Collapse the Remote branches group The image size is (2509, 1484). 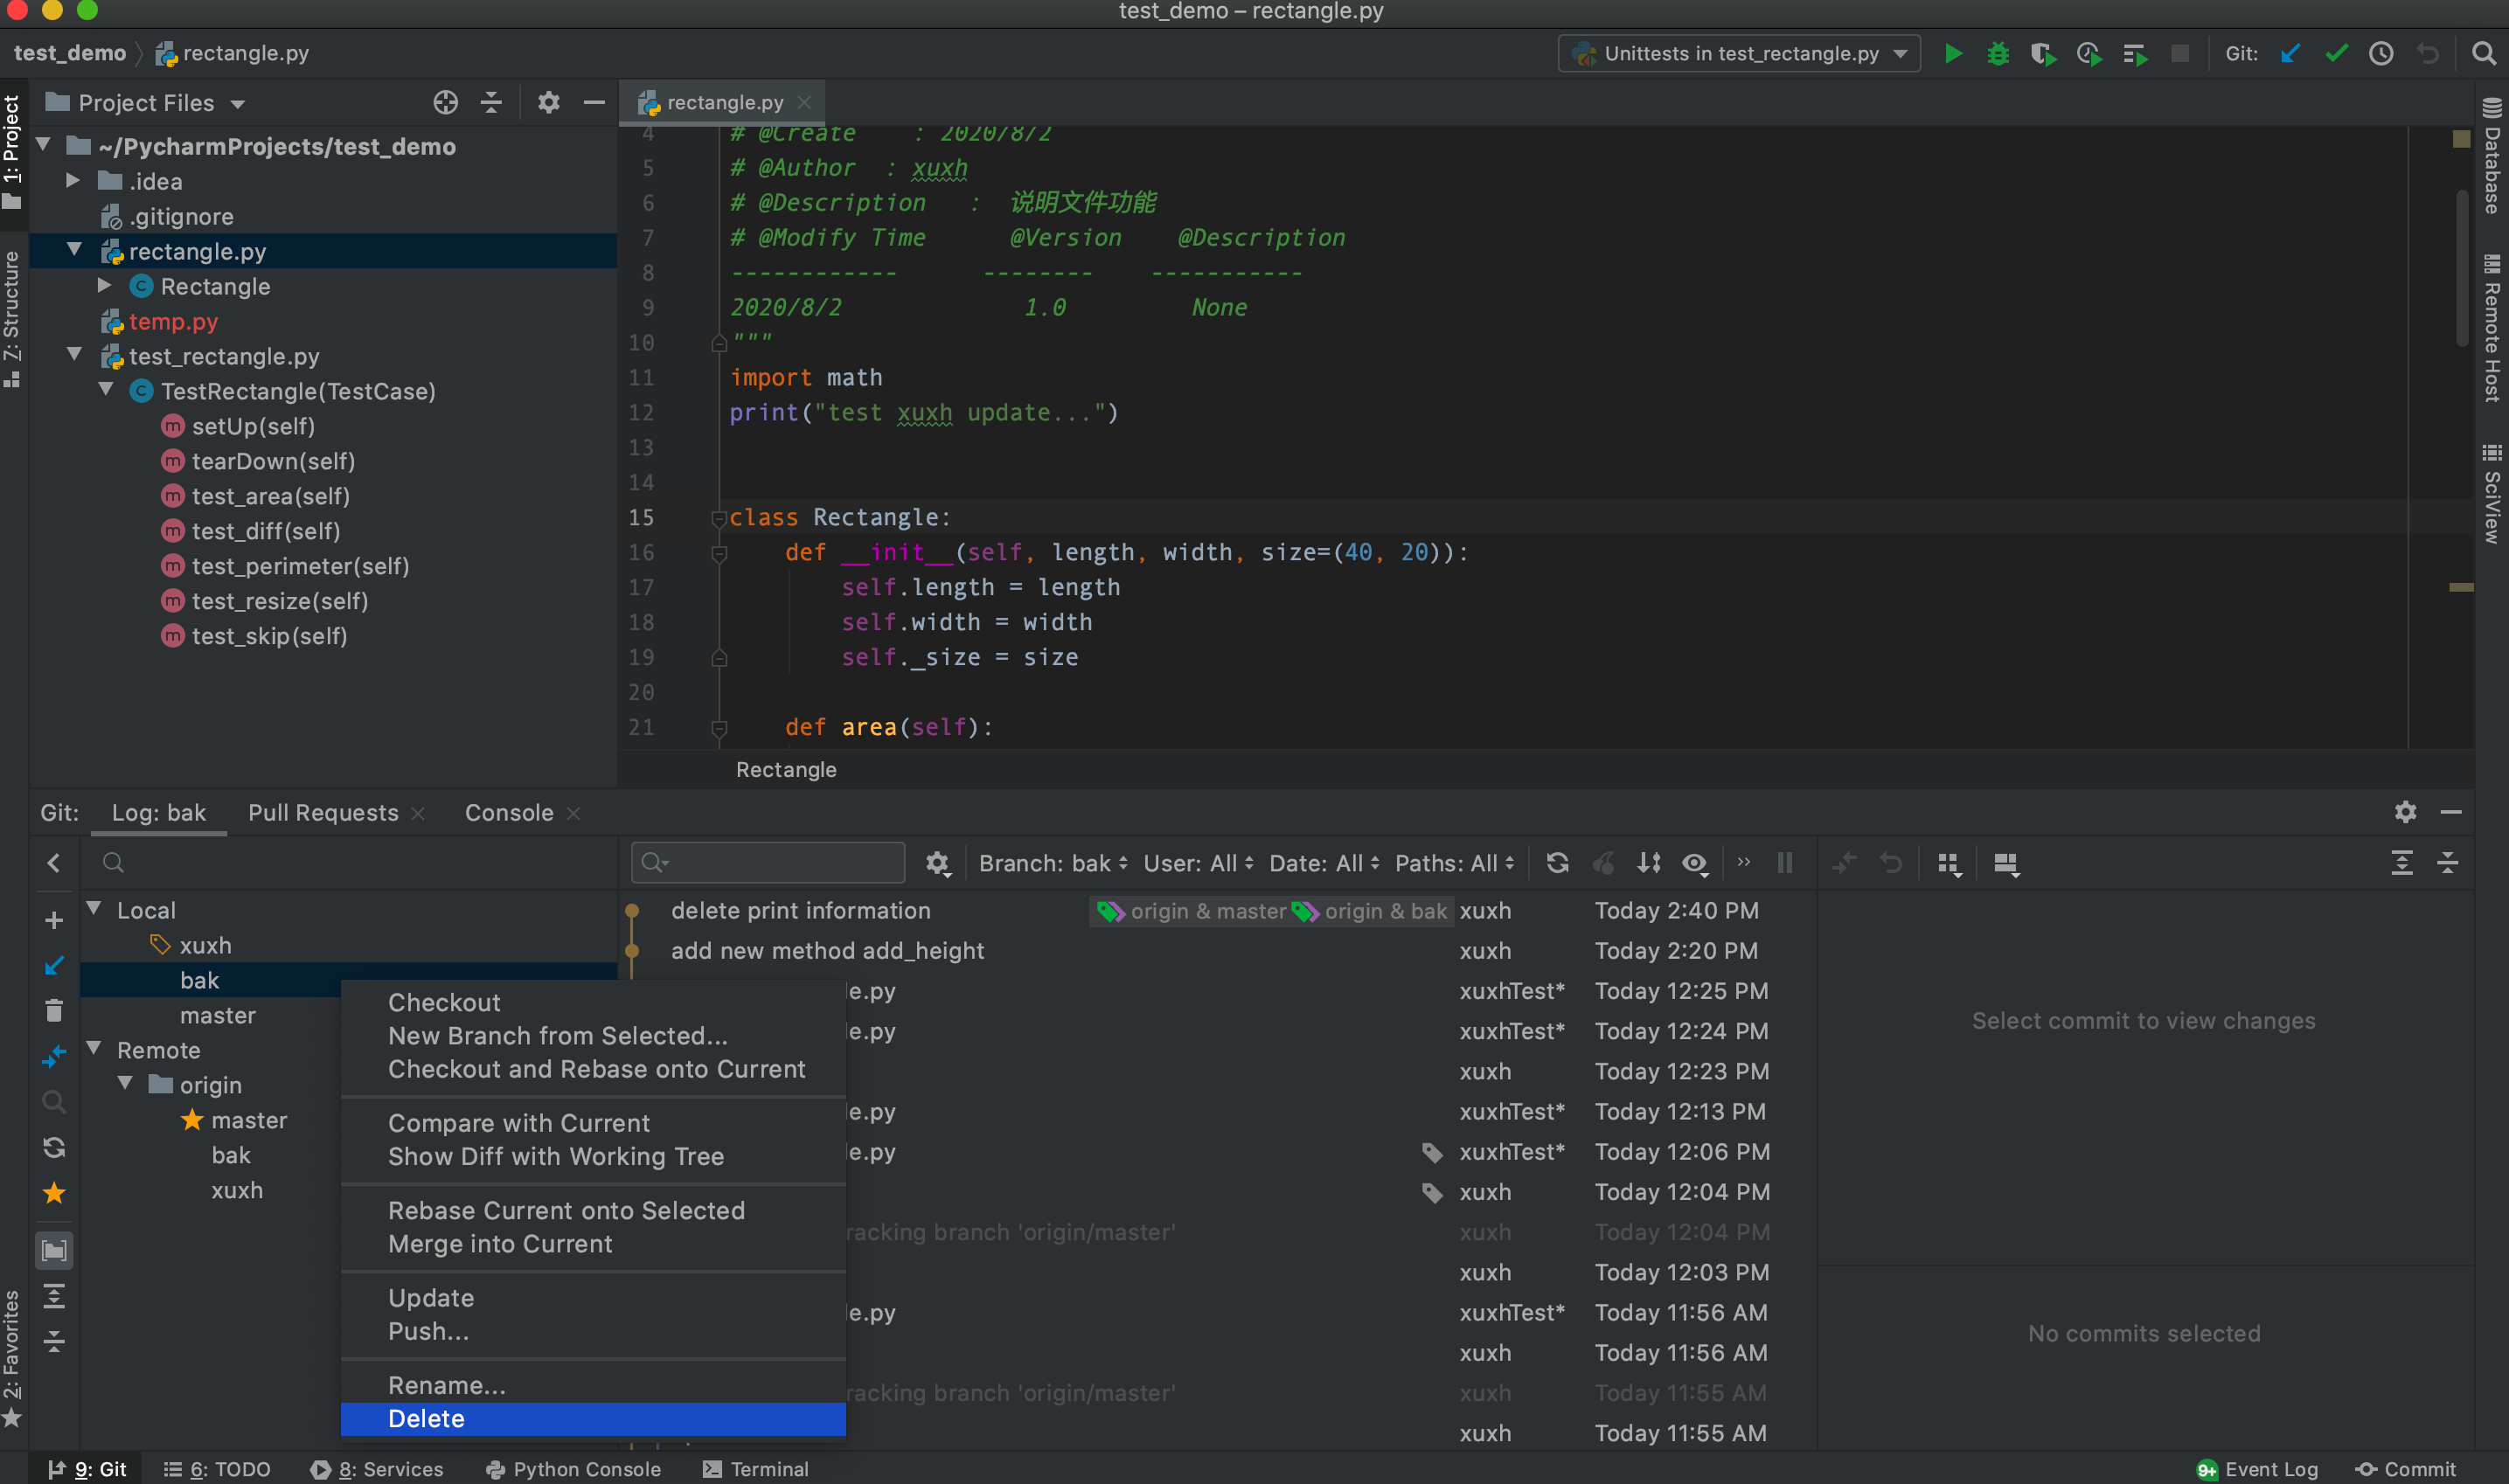coord(94,1048)
